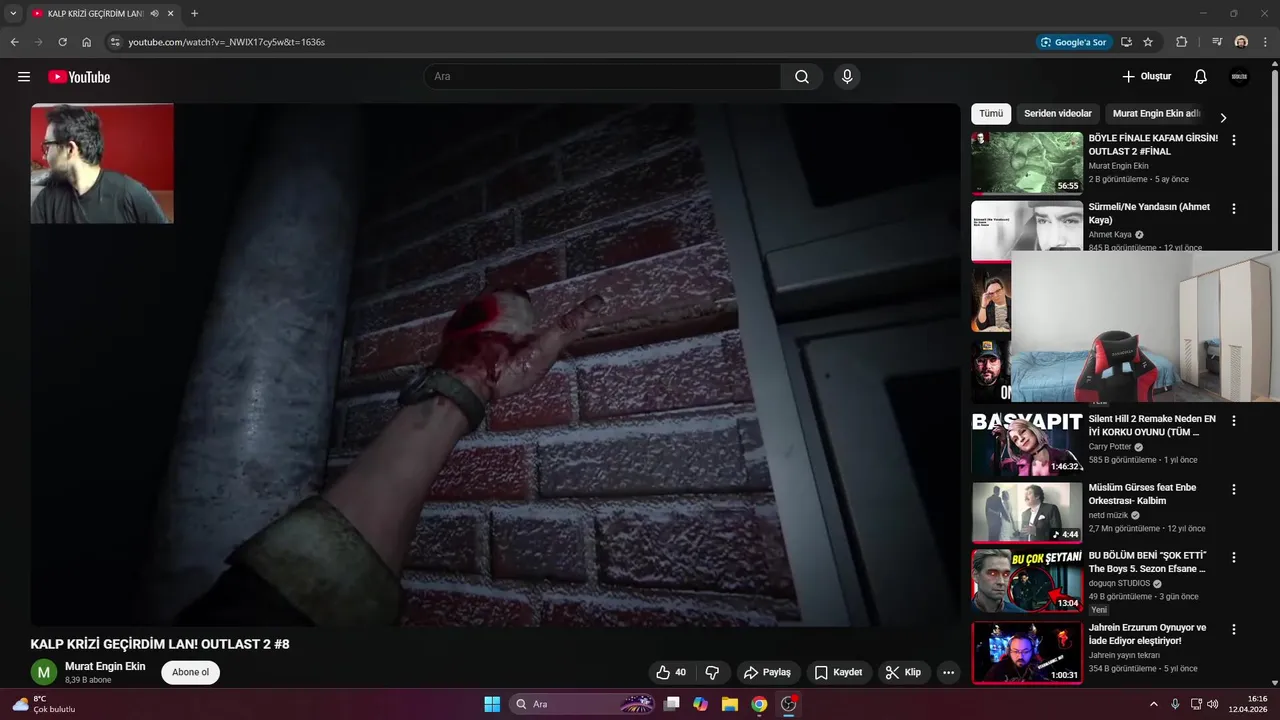Subscribe using the Abone ol button

click(190, 672)
